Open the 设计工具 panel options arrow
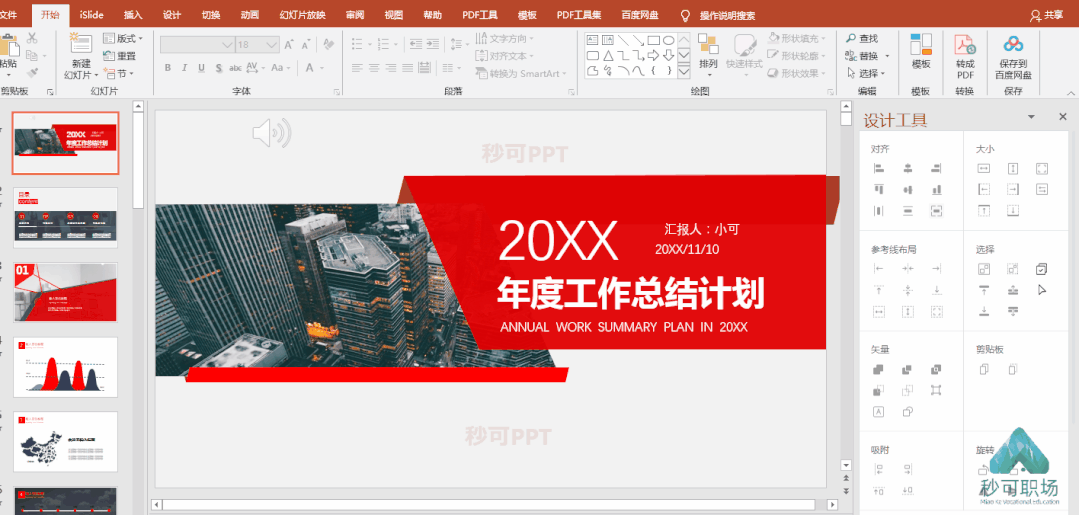The image size is (1079, 515). (1031, 117)
